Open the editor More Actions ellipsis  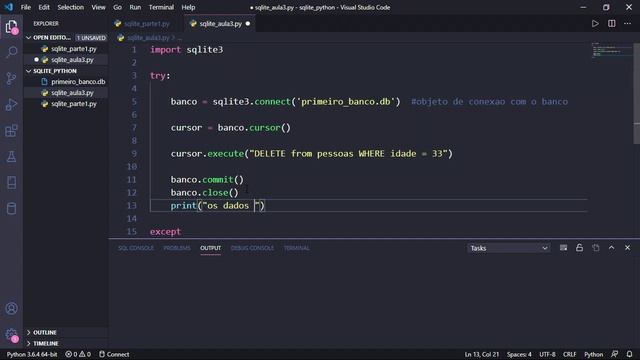click(627, 24)
